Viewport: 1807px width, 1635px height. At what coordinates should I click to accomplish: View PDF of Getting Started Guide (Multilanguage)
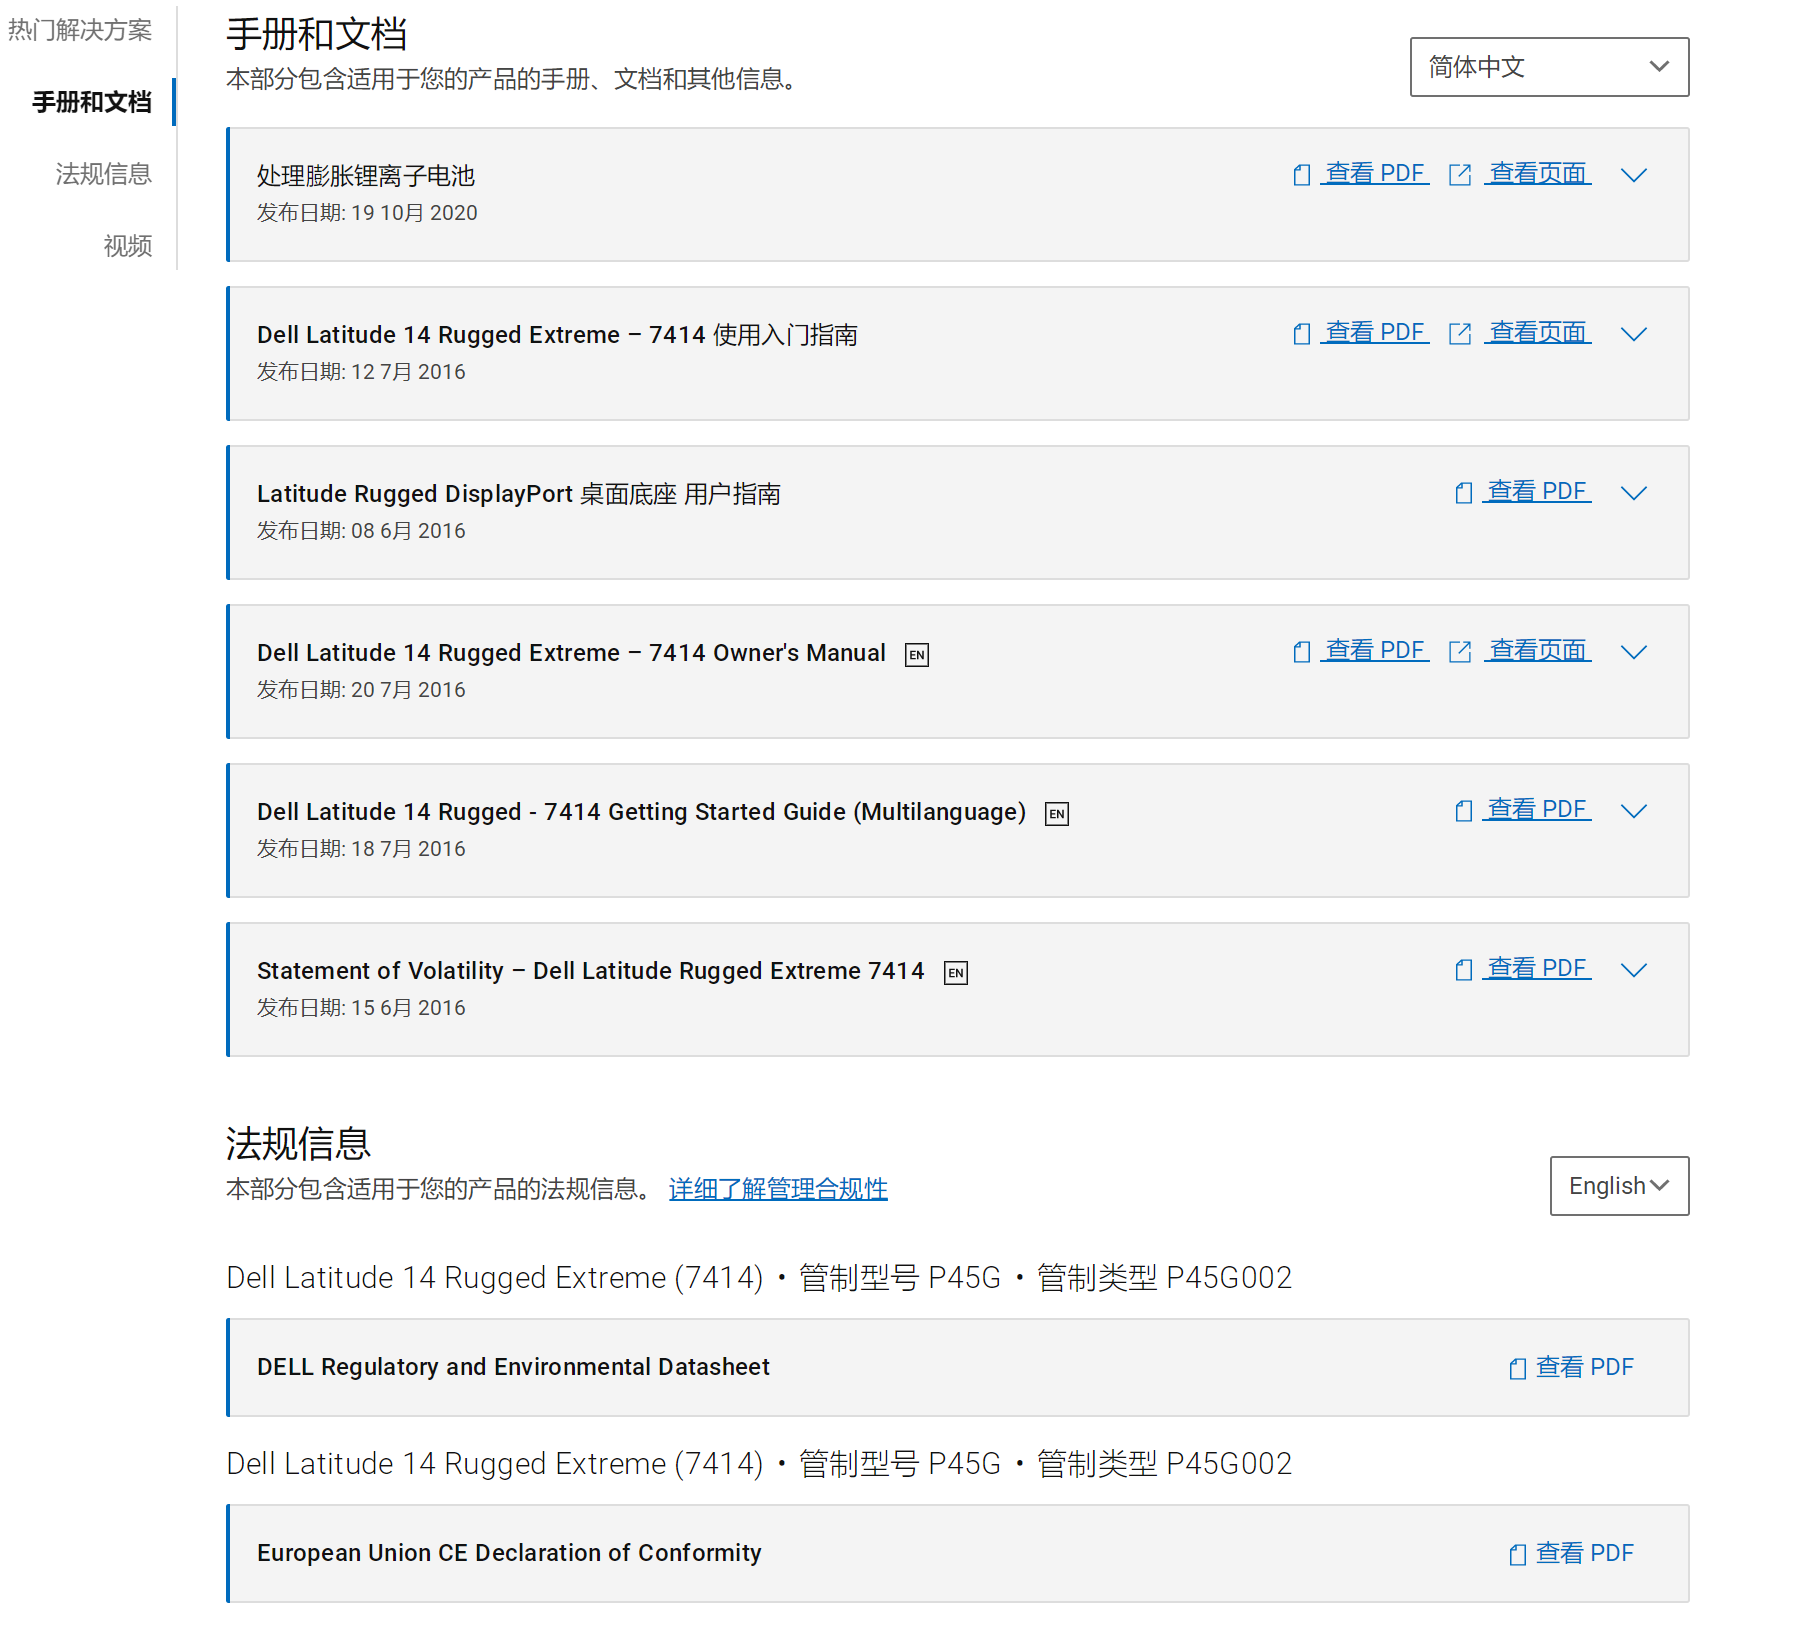pyautogui.click(x=1537, y=809)
